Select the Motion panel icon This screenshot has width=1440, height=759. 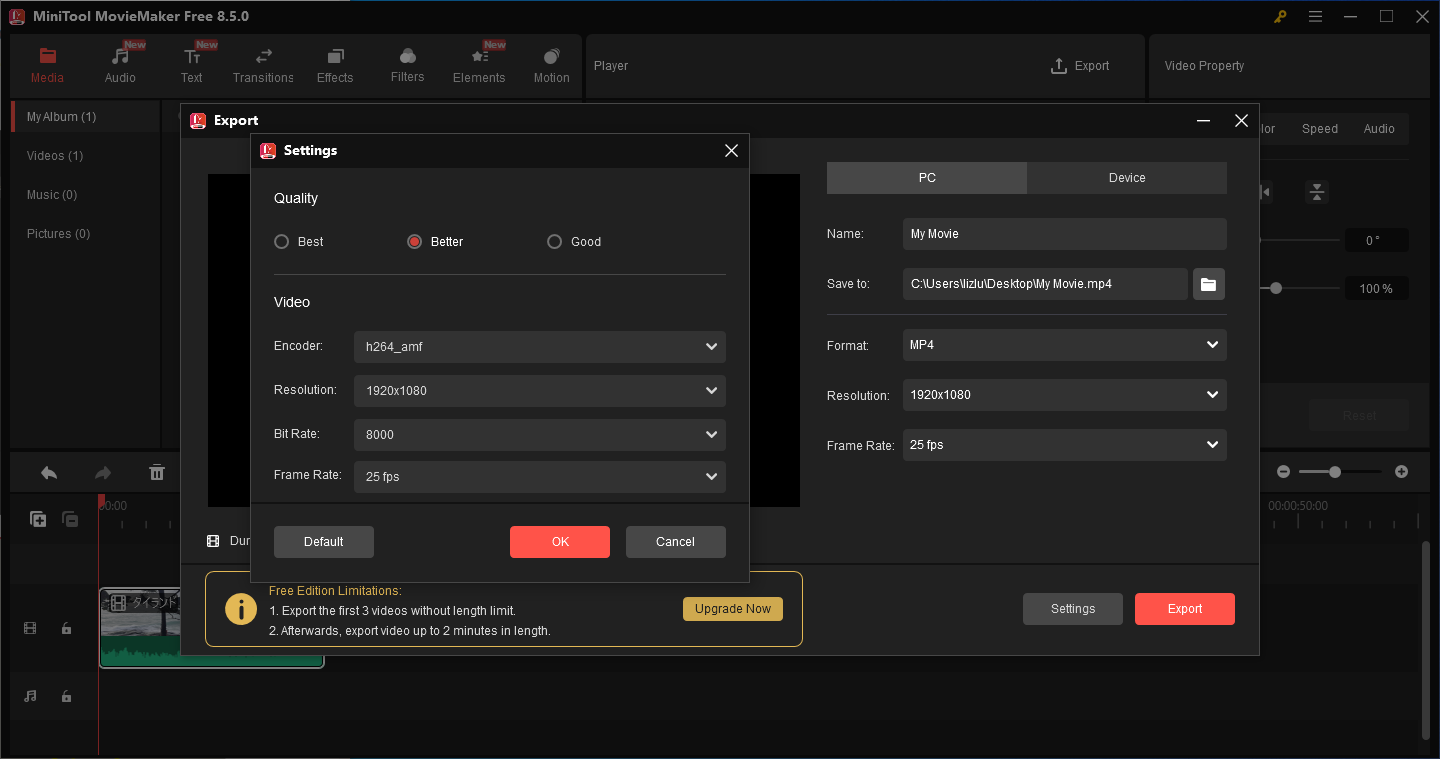click(551, 65)
